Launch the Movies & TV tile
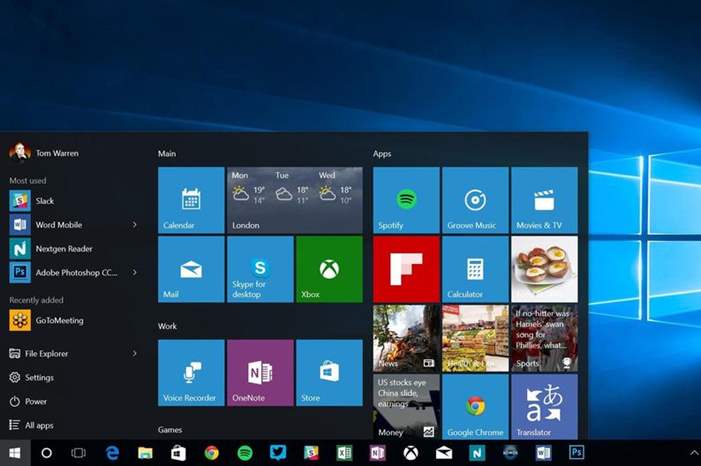The height and width of the screenshot is (466, 701). 544,200
